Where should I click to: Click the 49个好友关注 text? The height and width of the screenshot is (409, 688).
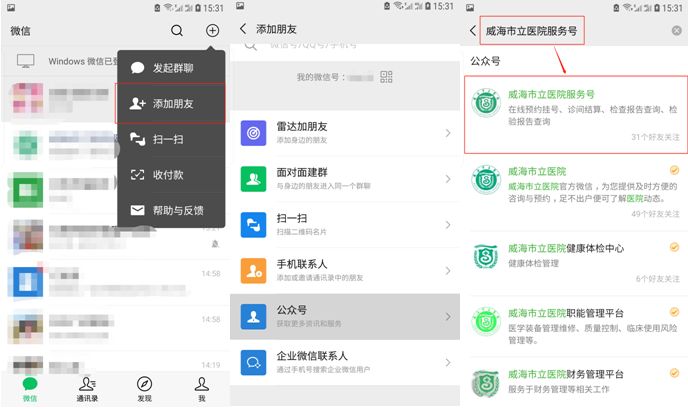[656, 214]
